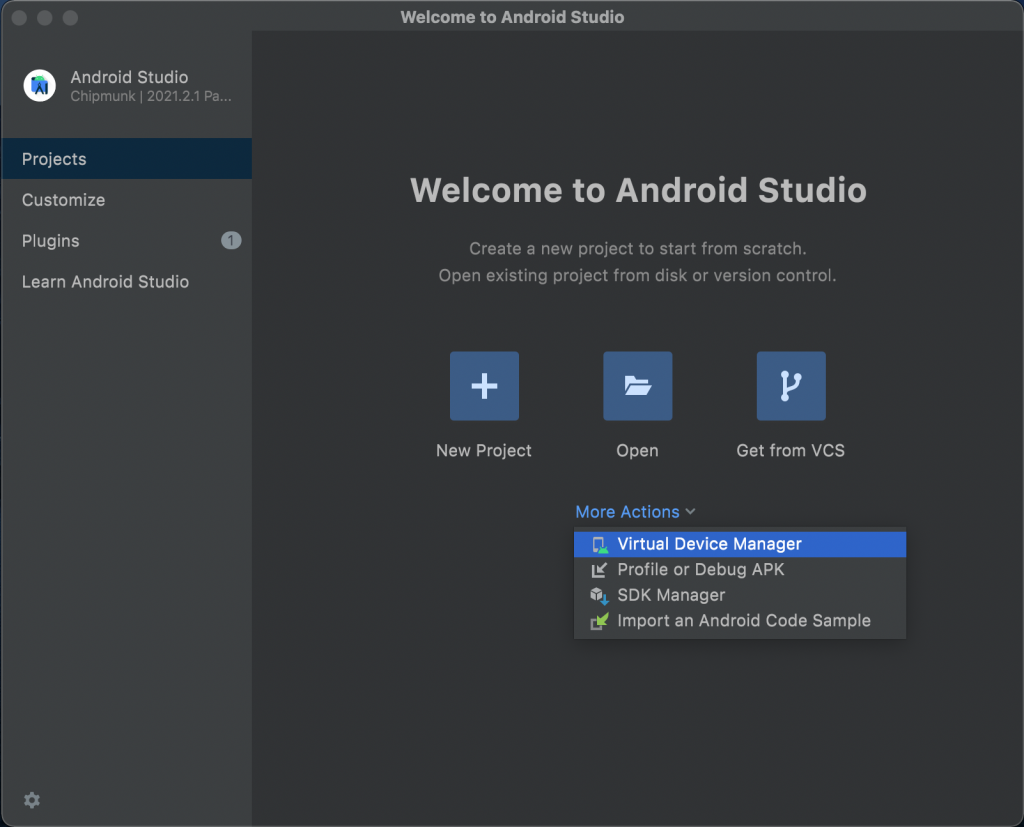
Task: Click the Profile or Debug APK icon
Action: point(599,570)
